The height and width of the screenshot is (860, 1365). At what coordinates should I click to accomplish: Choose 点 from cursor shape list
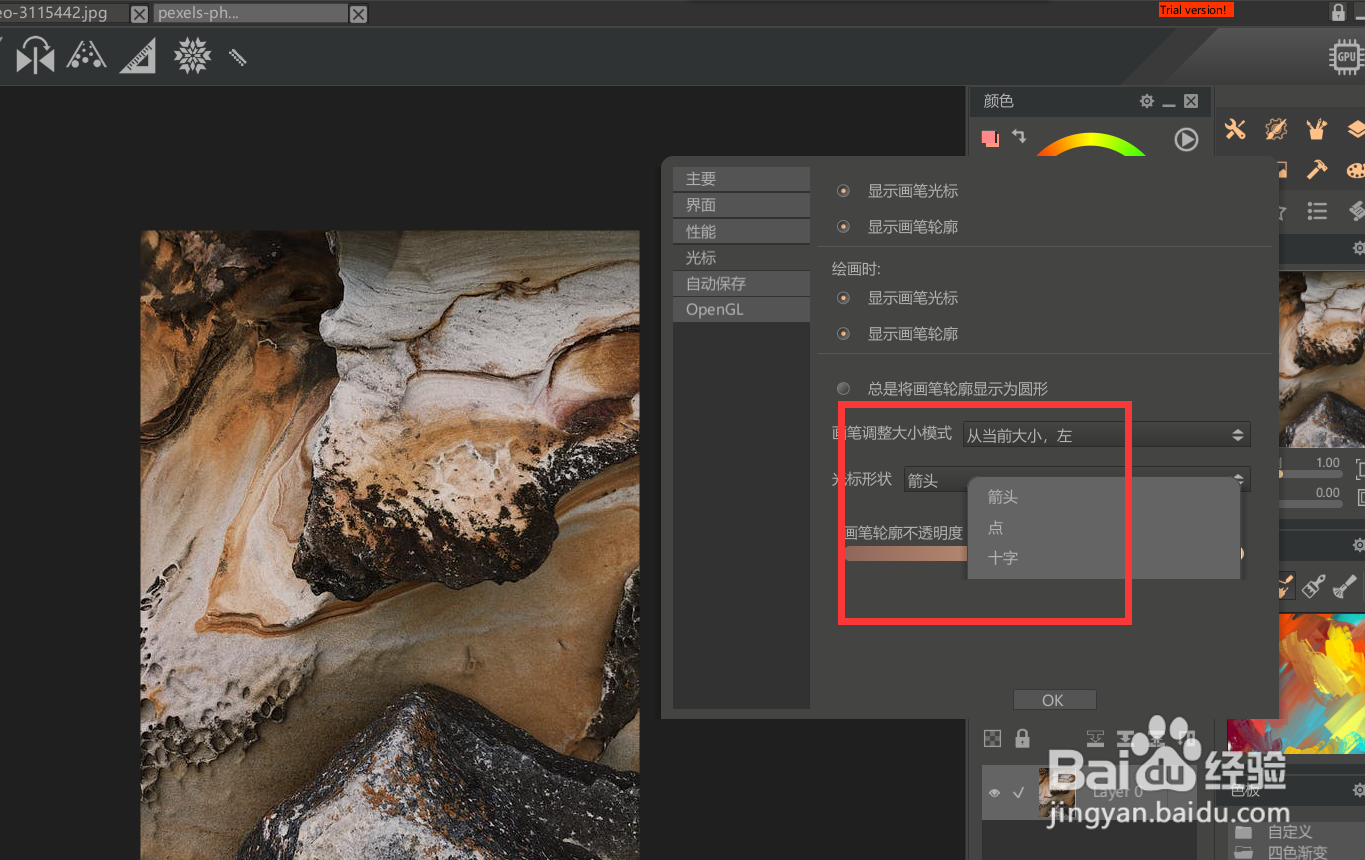point(1104,528)
